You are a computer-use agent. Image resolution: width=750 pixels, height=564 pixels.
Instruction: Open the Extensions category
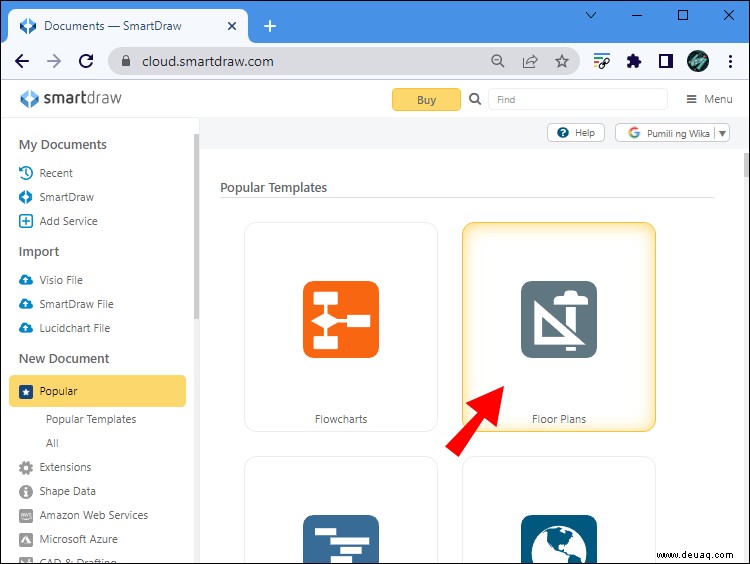65,467
